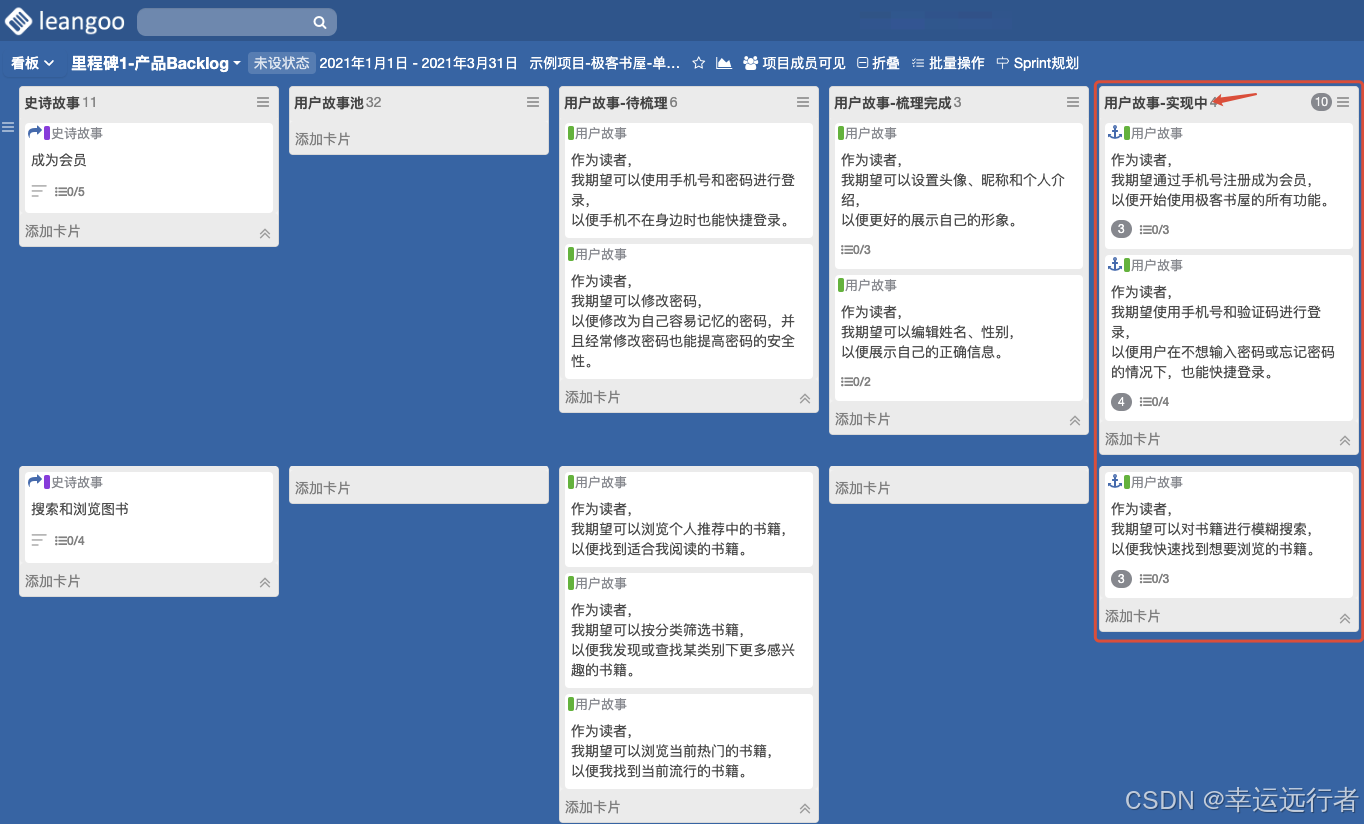Click collapse chevron below the 模糊搜索 card

point(1345,618)
